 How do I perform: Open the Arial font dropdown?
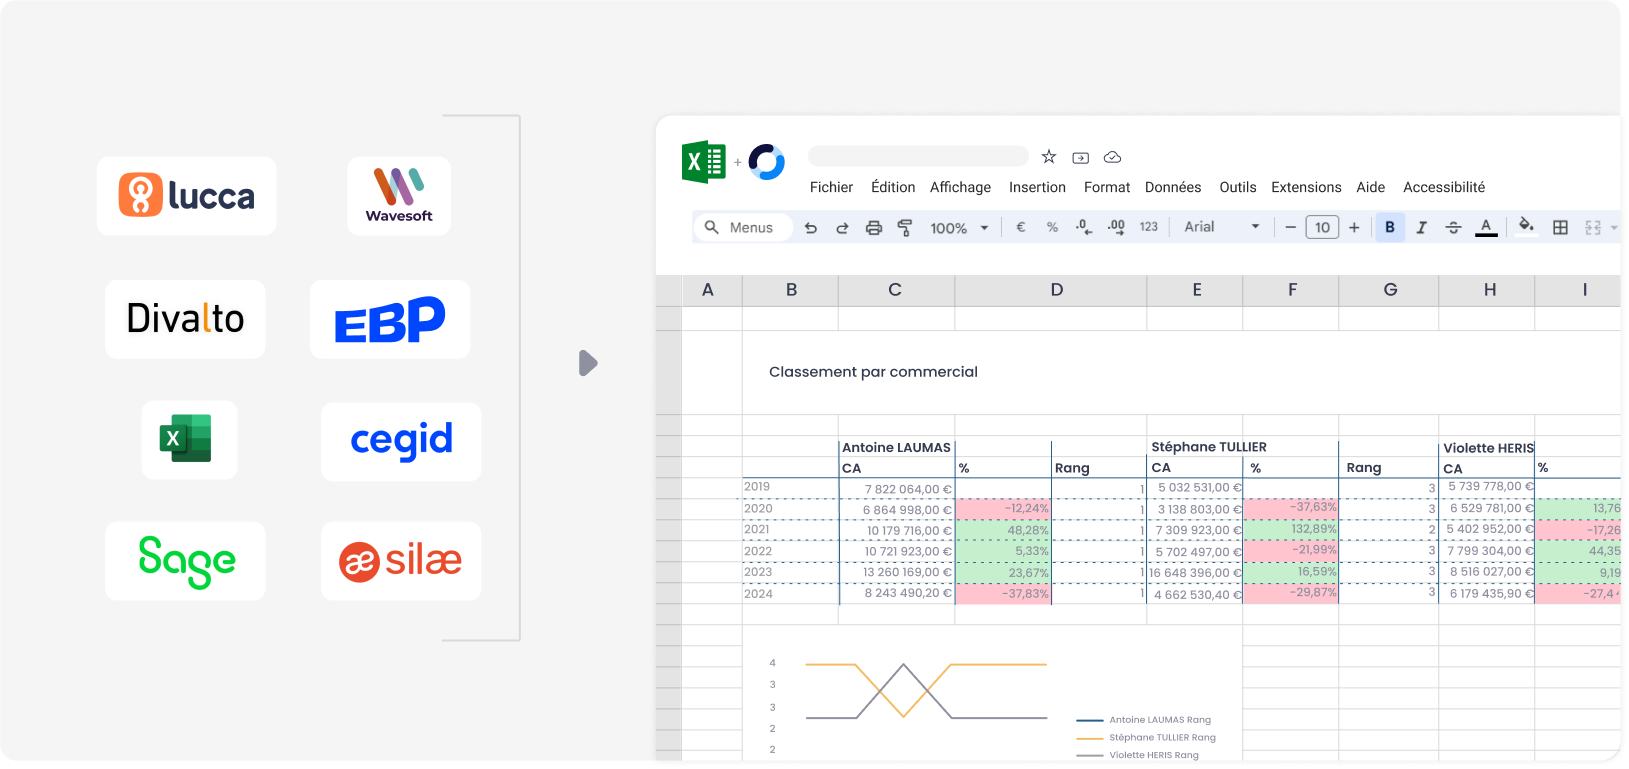click(1222, 227)
